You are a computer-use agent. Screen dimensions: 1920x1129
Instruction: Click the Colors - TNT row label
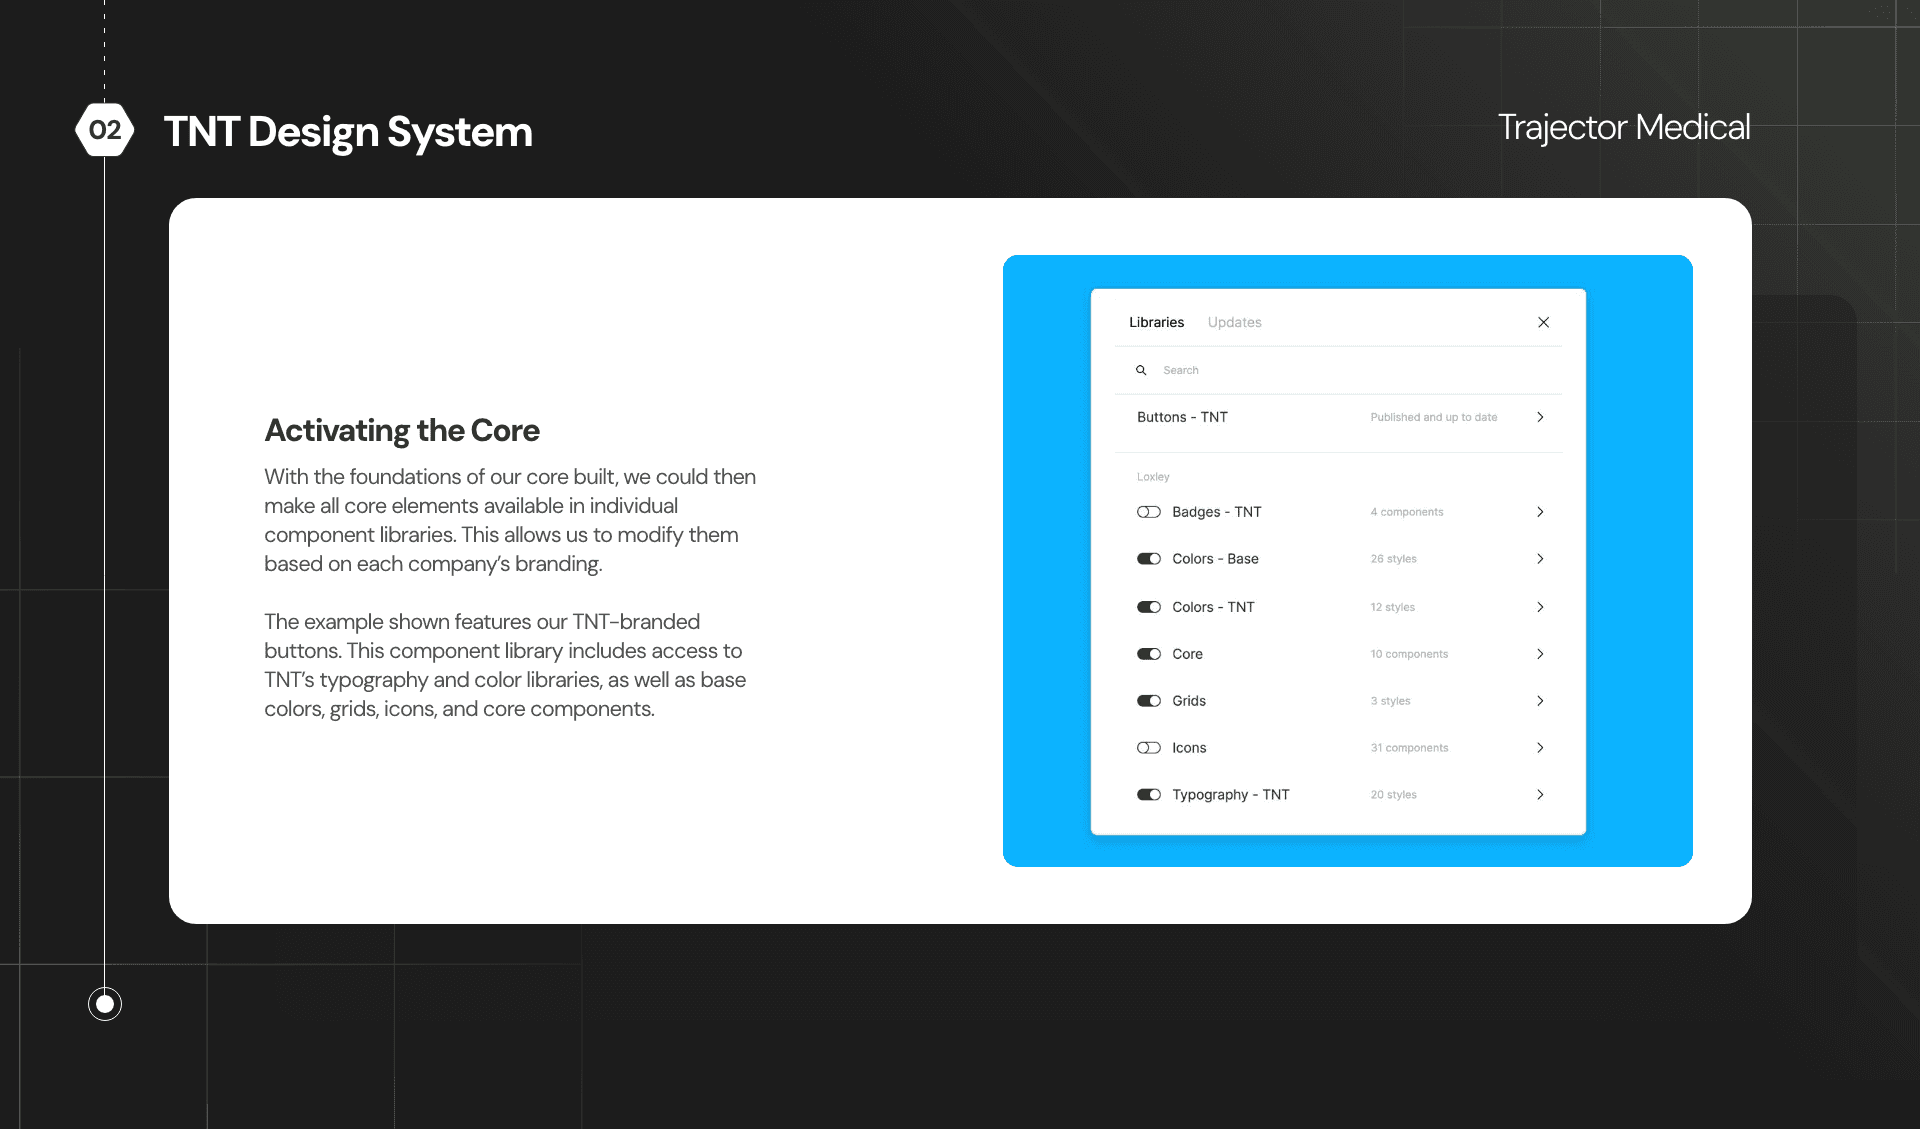click(1213, 606)
